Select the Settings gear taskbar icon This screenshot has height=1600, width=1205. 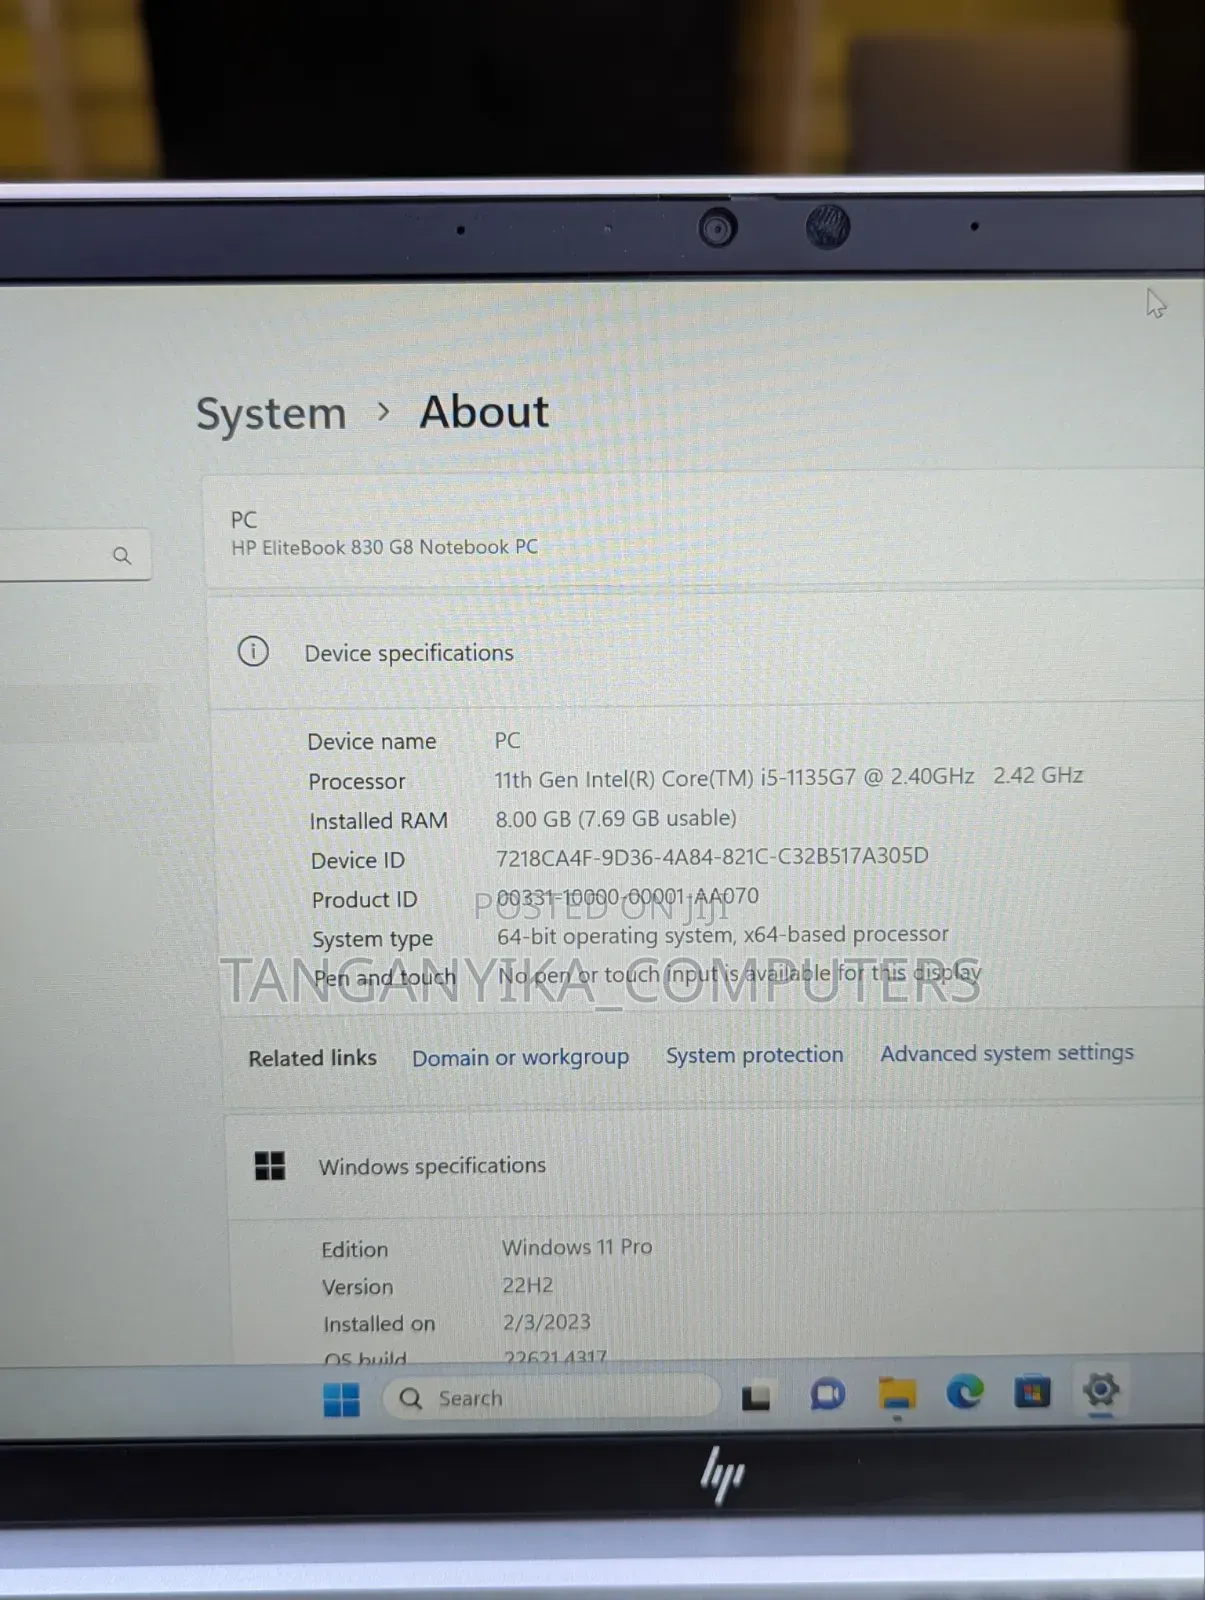tap(1100, 1388)
